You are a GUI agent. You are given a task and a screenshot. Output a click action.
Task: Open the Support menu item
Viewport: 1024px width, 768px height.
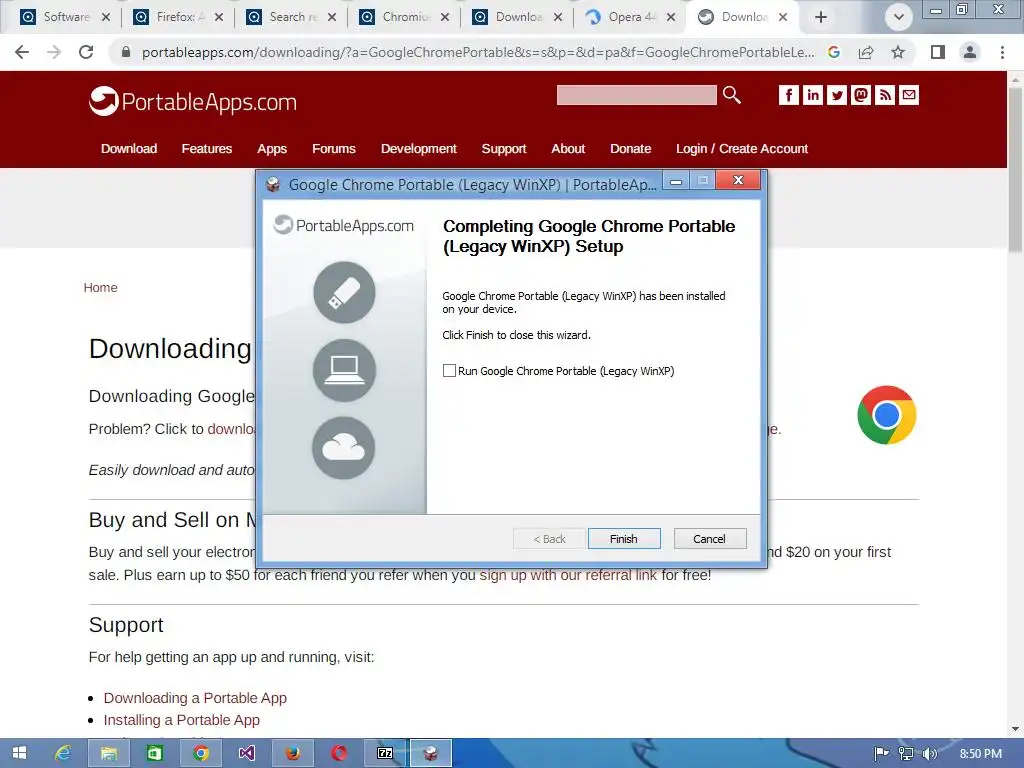point(504,149)
